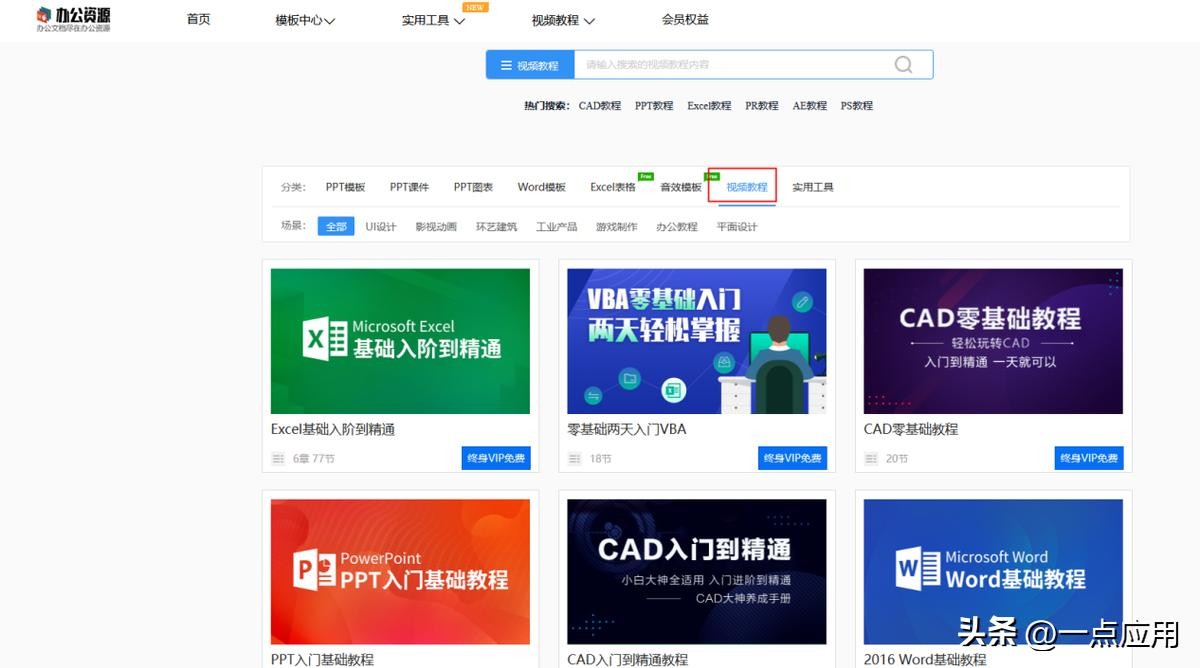This screenshot has height=668, width=1200.
Task: Click list icon next to 18节
Action: 575,459
